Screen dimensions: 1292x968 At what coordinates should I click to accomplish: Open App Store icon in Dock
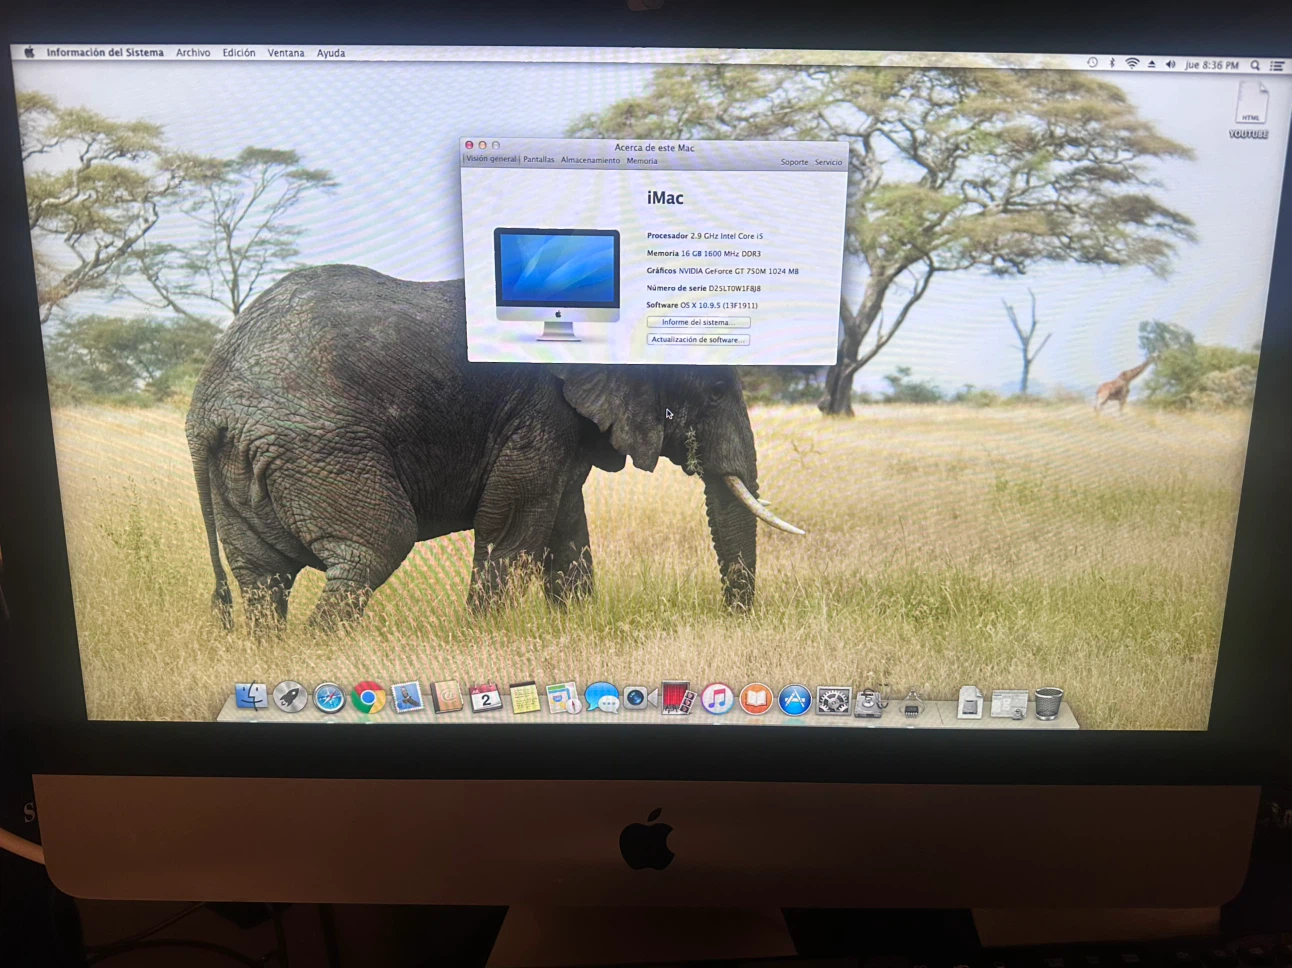click(x=794, y=700)
